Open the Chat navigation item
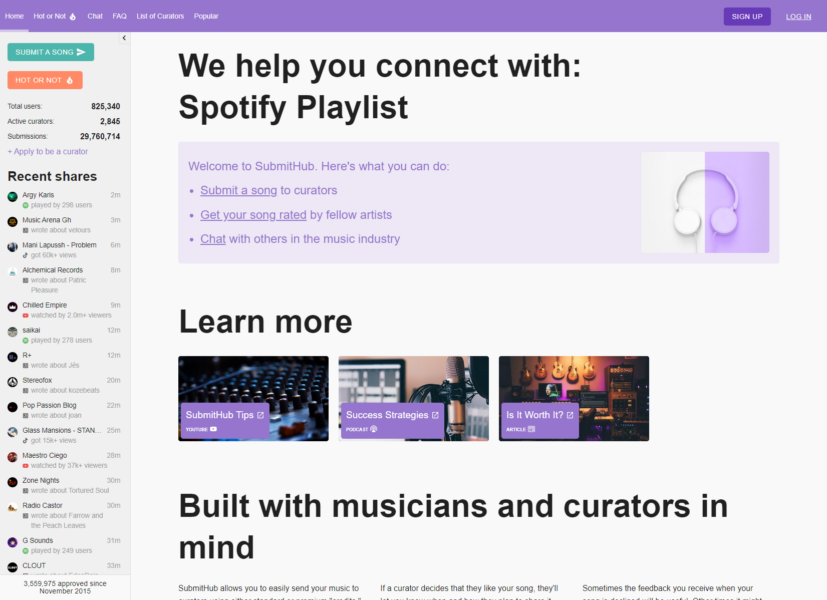The image size is (827, 600). 95,16
